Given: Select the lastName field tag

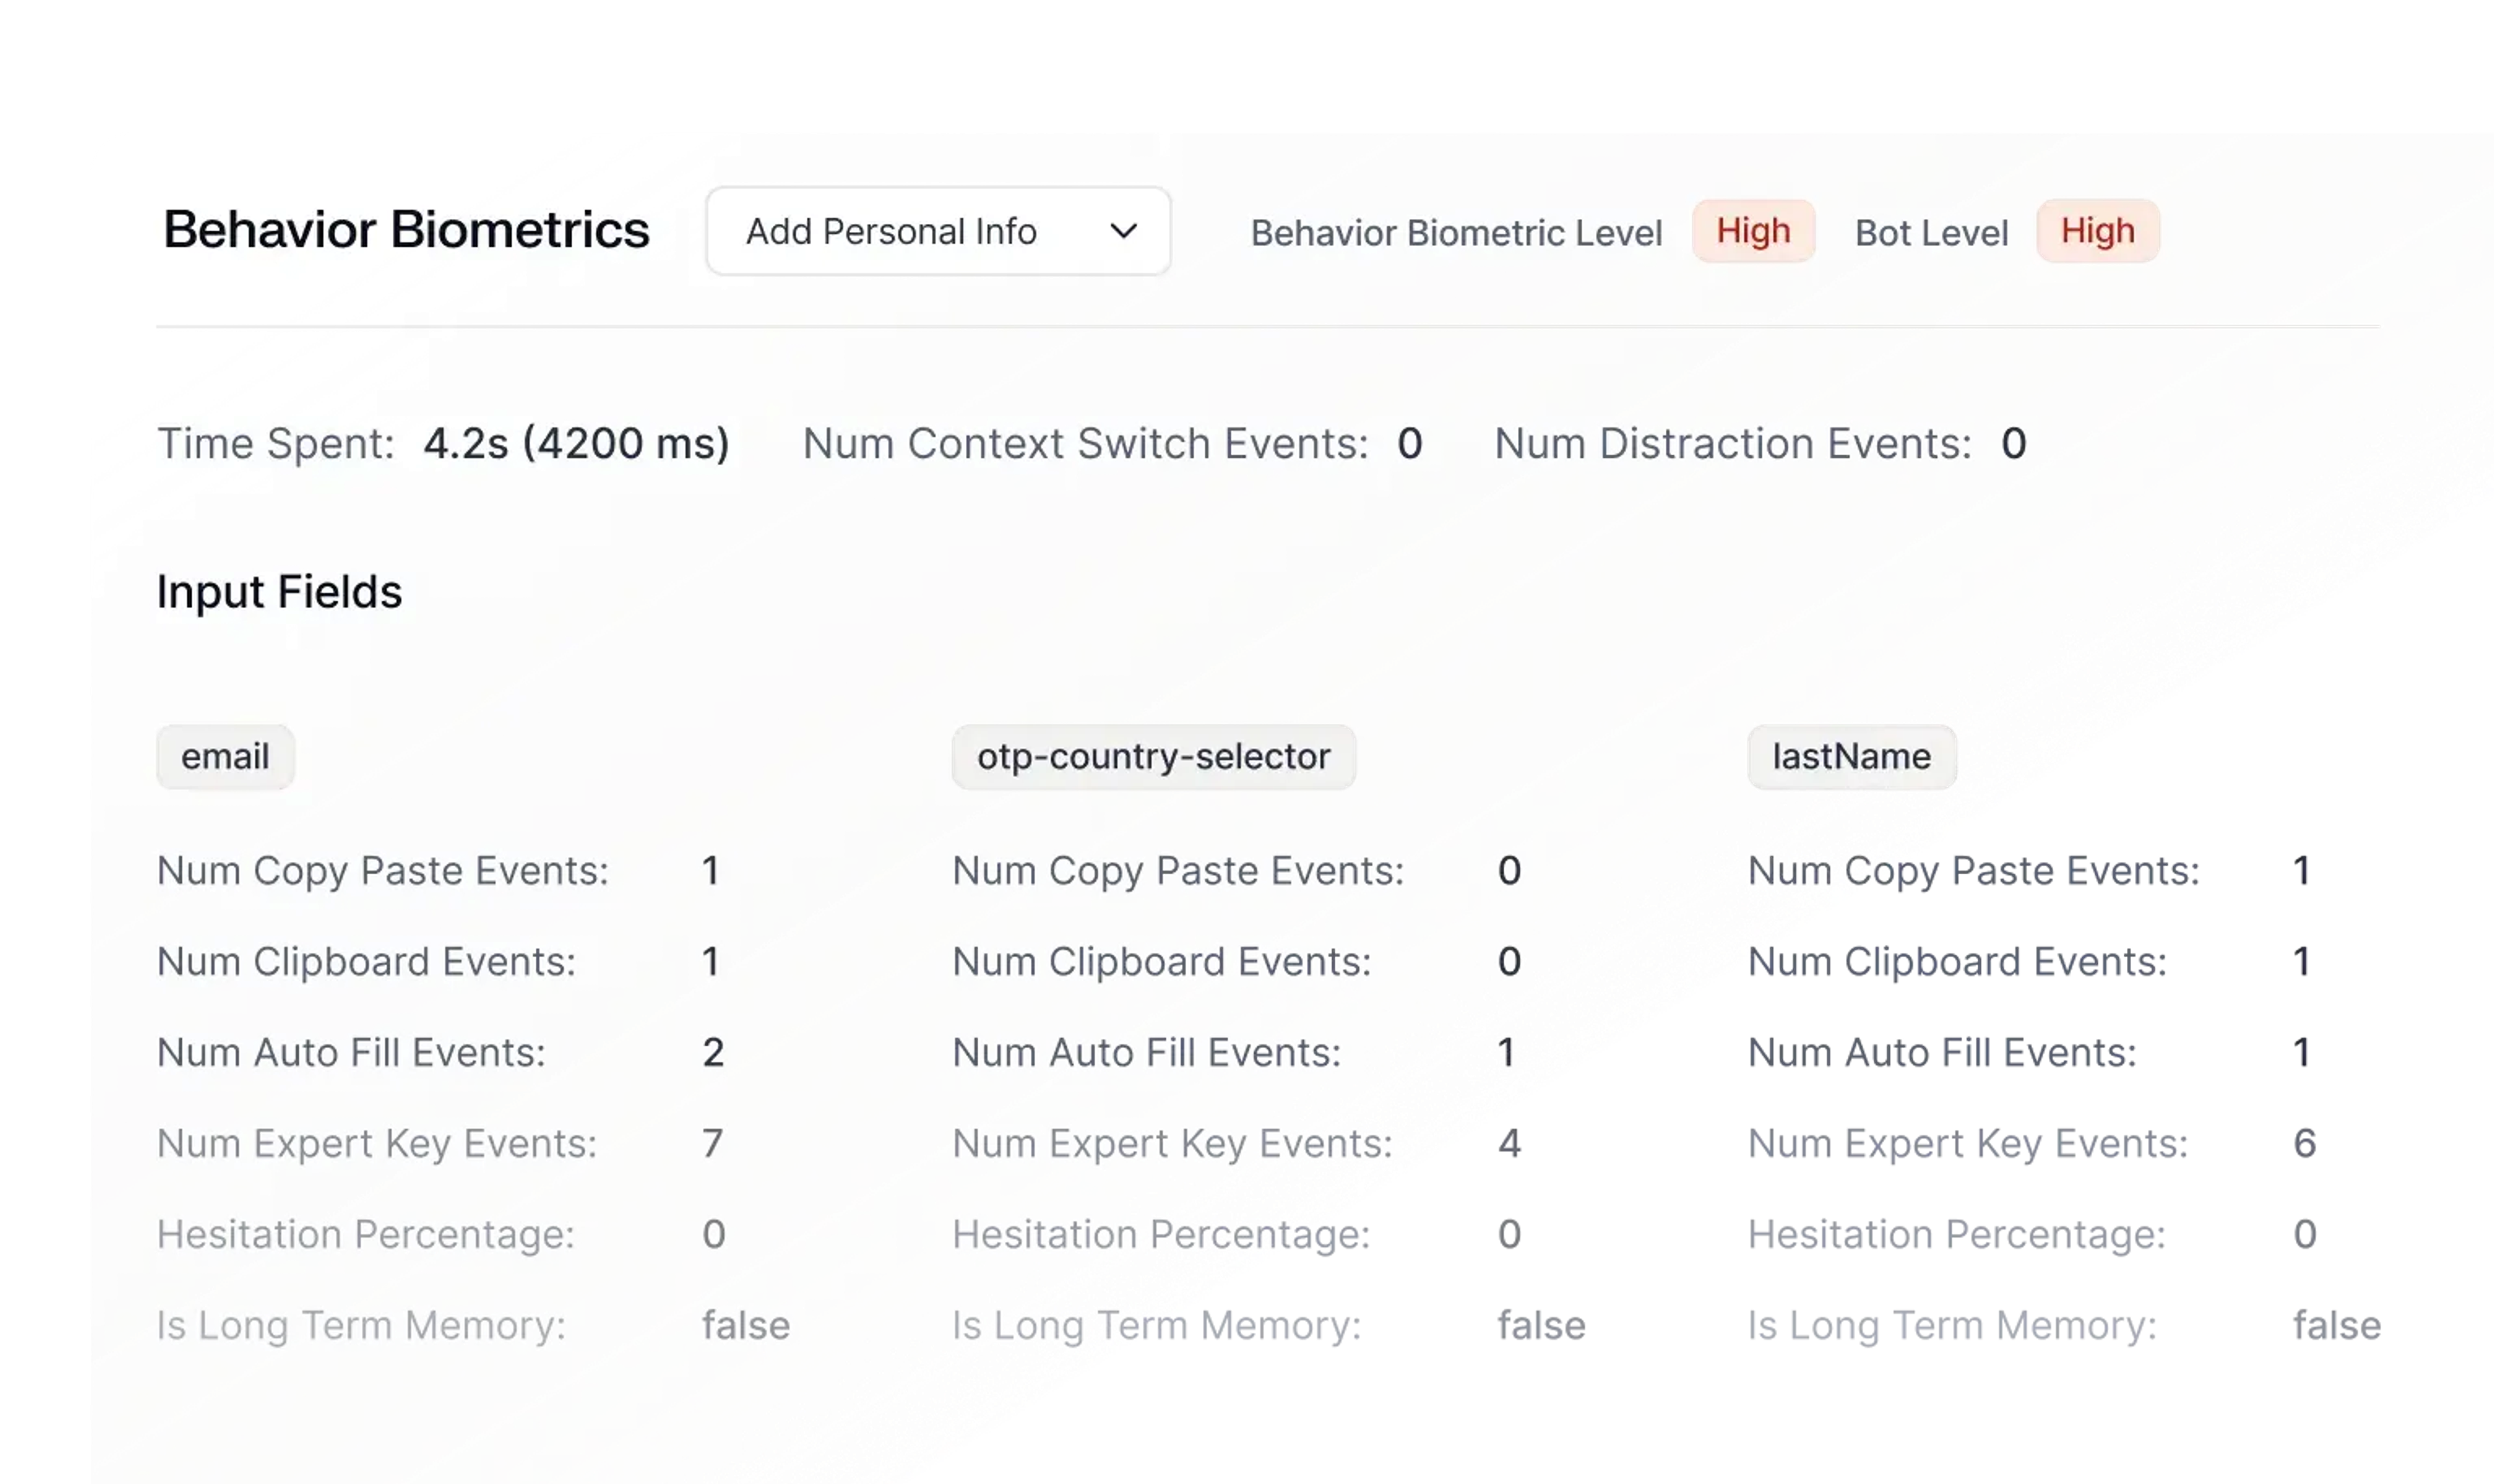Looking at the screenshot, I should (x=1851, y=757).
